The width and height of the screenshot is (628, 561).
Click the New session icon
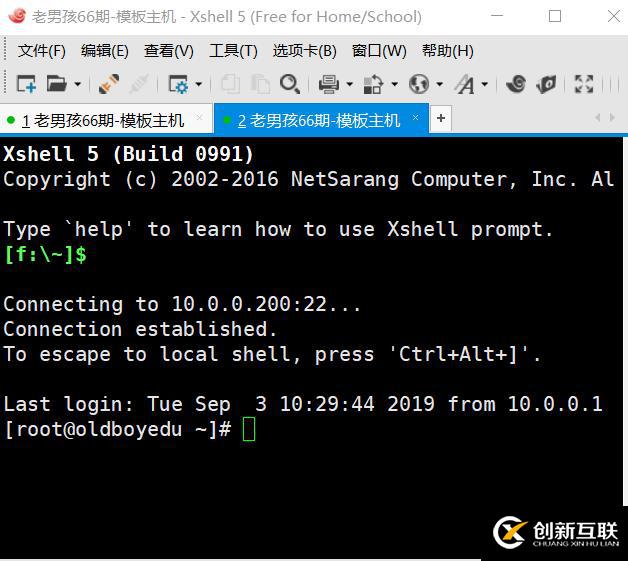26,84
